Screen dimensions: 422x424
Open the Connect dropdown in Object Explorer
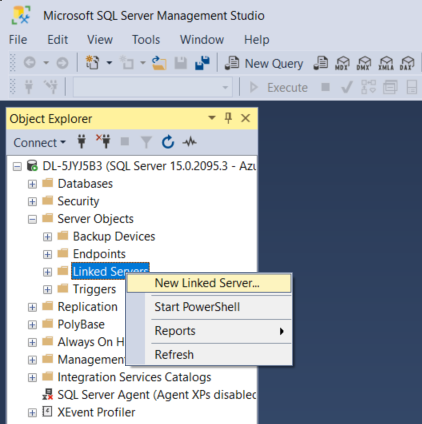point(39,143)
